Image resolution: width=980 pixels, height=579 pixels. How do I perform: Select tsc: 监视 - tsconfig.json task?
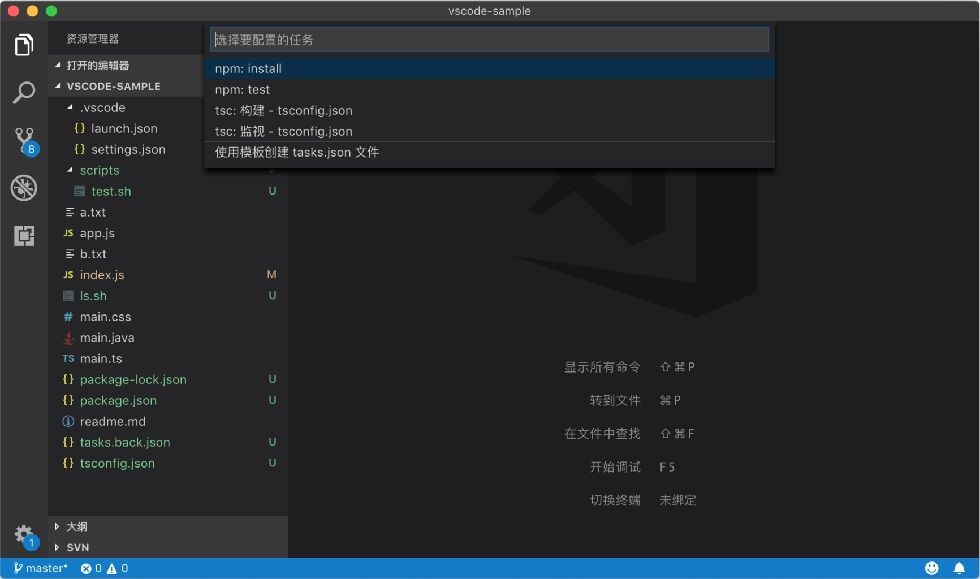[x=489, y=131]
